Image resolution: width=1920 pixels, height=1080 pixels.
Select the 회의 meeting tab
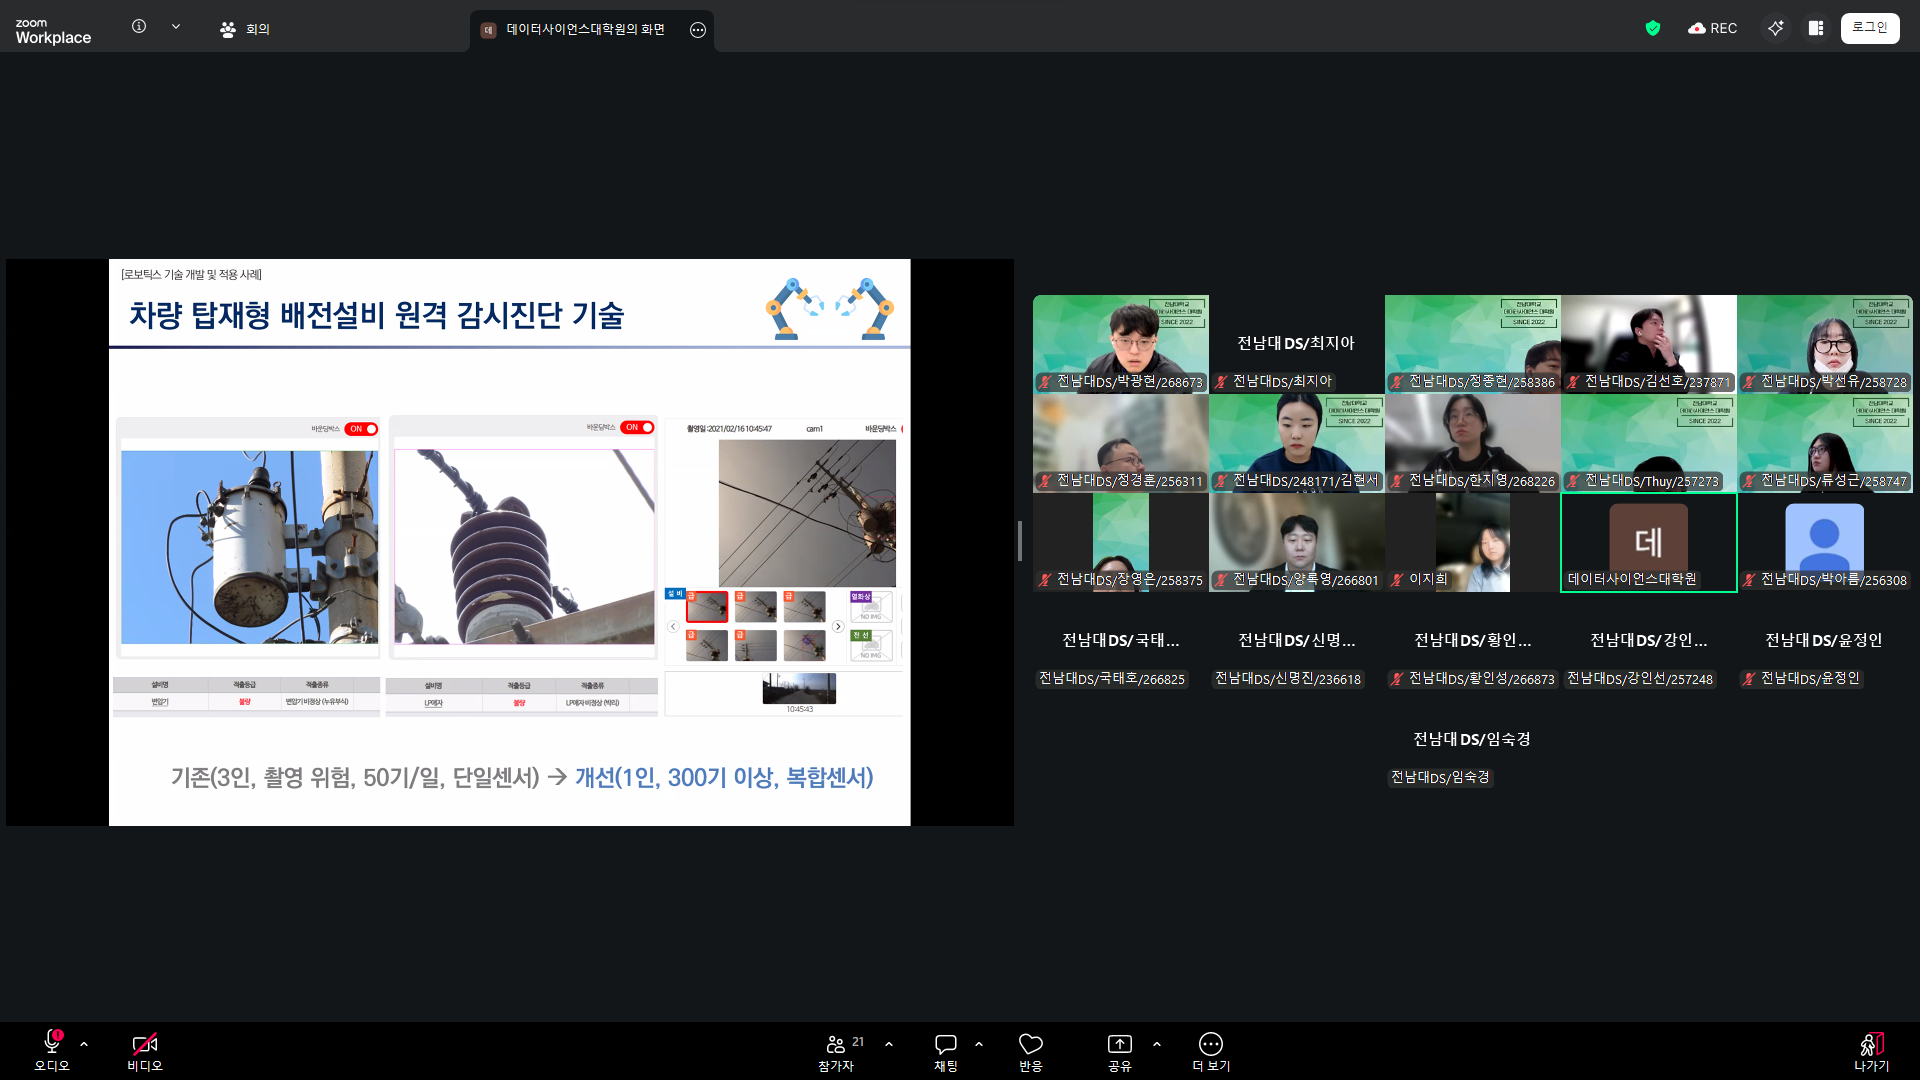coord(245,29)
